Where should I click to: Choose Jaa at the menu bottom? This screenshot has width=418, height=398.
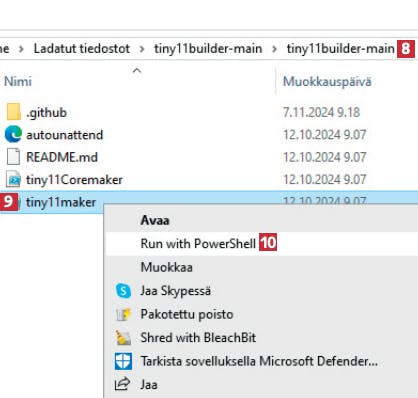click(x=149, y=385)
